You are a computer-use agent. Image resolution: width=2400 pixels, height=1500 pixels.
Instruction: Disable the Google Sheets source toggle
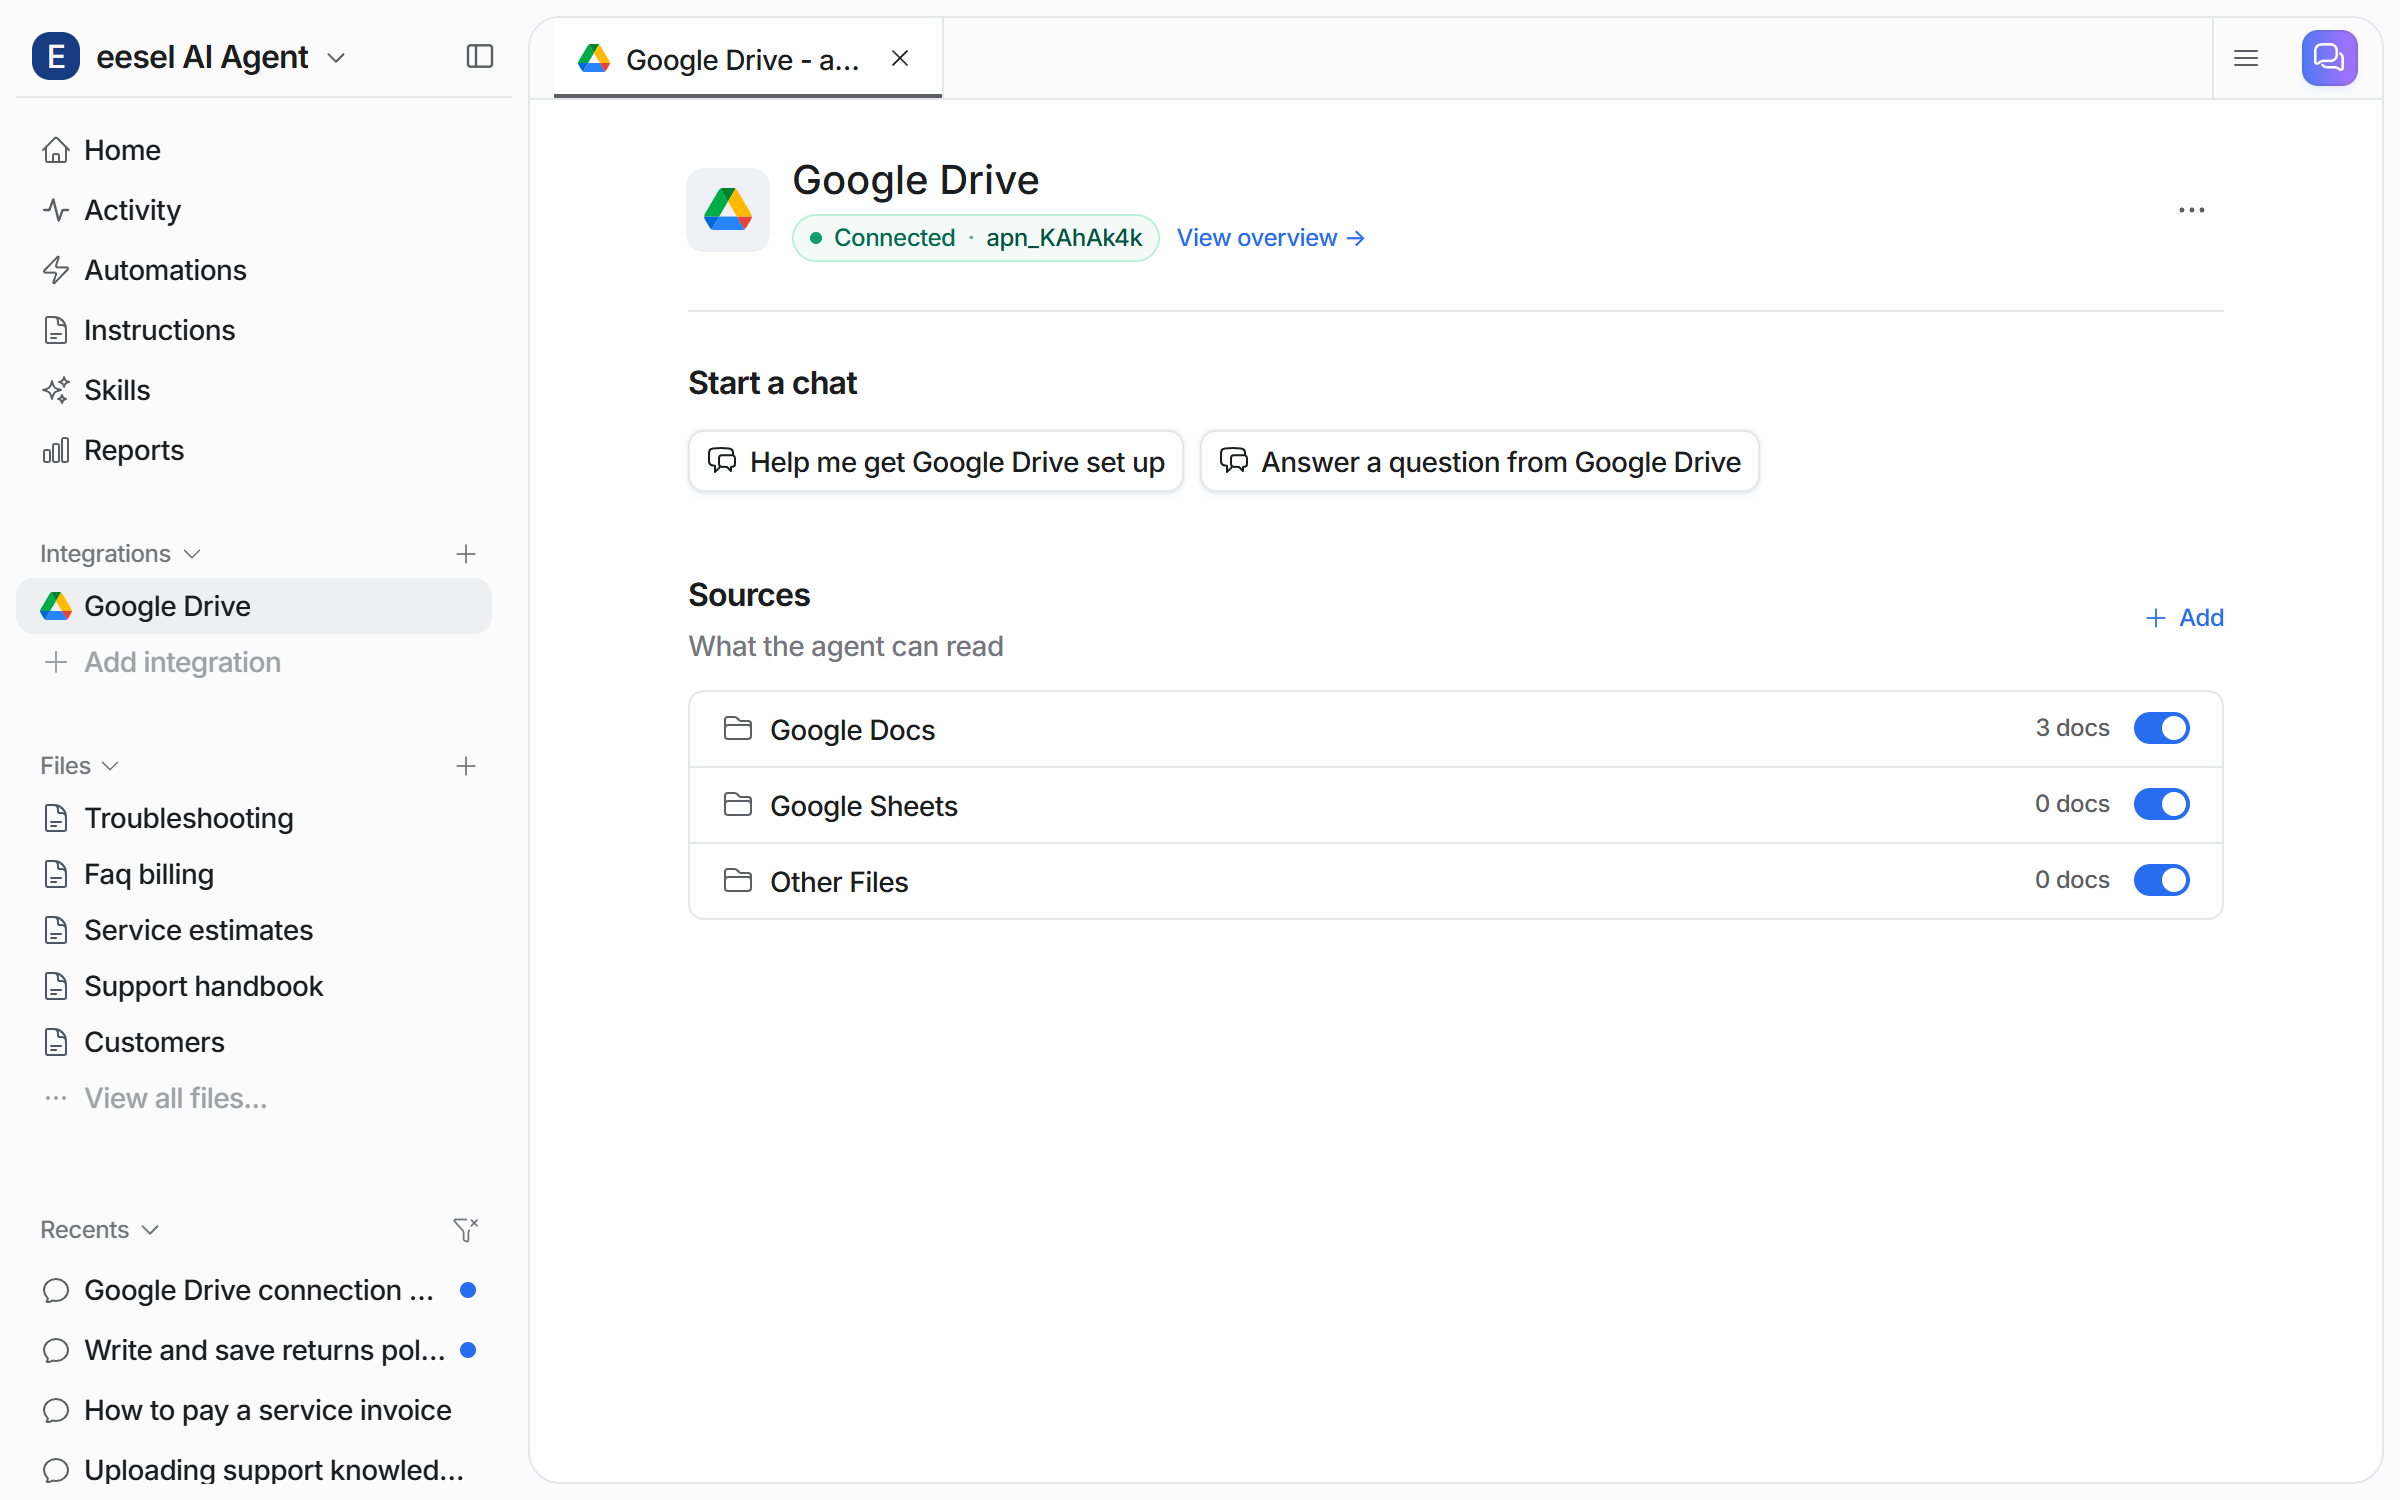pyautogui.click(x=2161, y=804)
